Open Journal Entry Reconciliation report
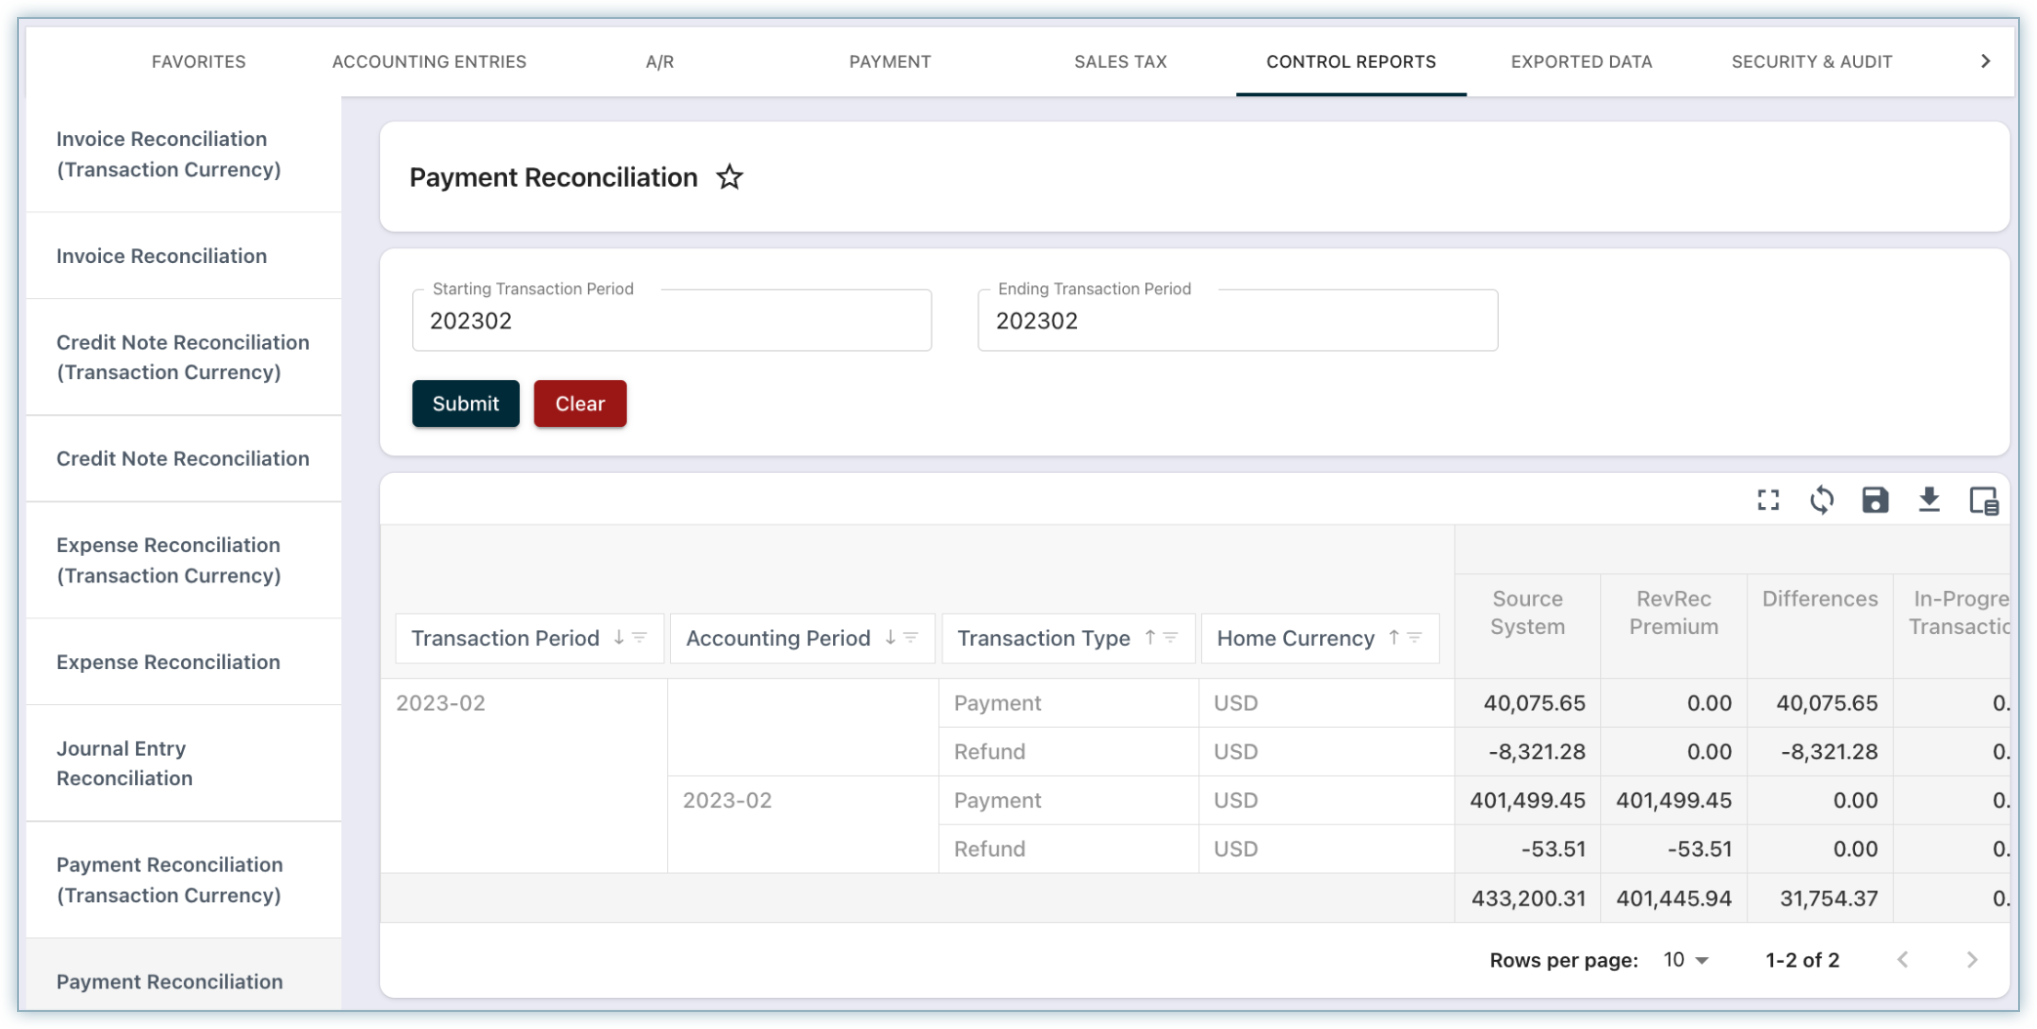Image resolution: width=2037 pixels, height=1029 pixels. (124, 763)
